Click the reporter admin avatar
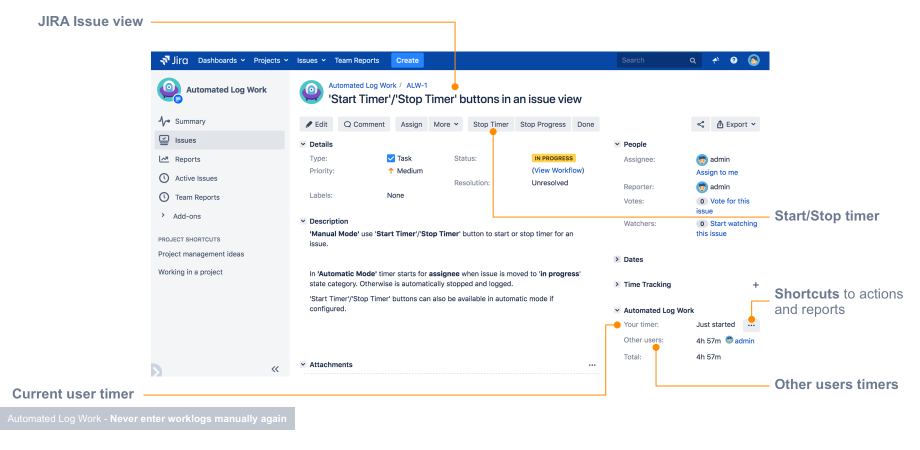920x450 pixels. 702,187
